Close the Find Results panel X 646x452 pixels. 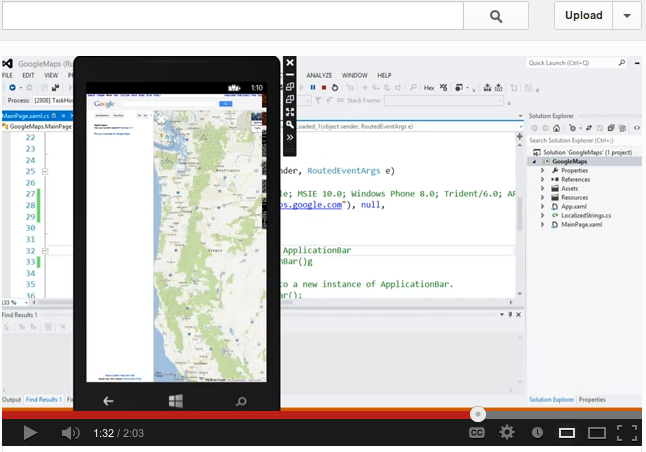pyautogui.click(x=518, y=314)
